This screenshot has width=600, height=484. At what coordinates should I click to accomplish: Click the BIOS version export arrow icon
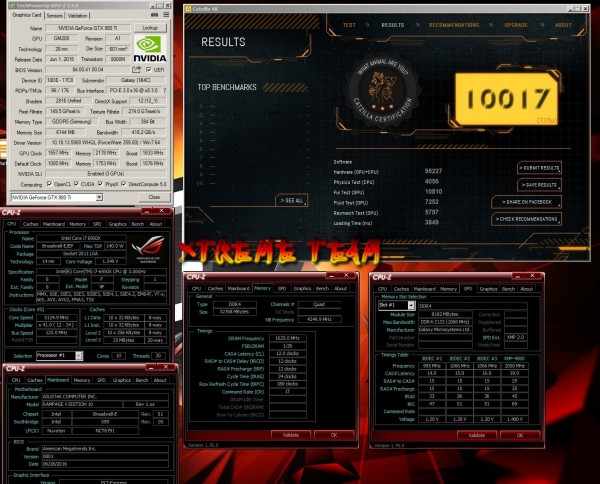click(x=136, y=70)
